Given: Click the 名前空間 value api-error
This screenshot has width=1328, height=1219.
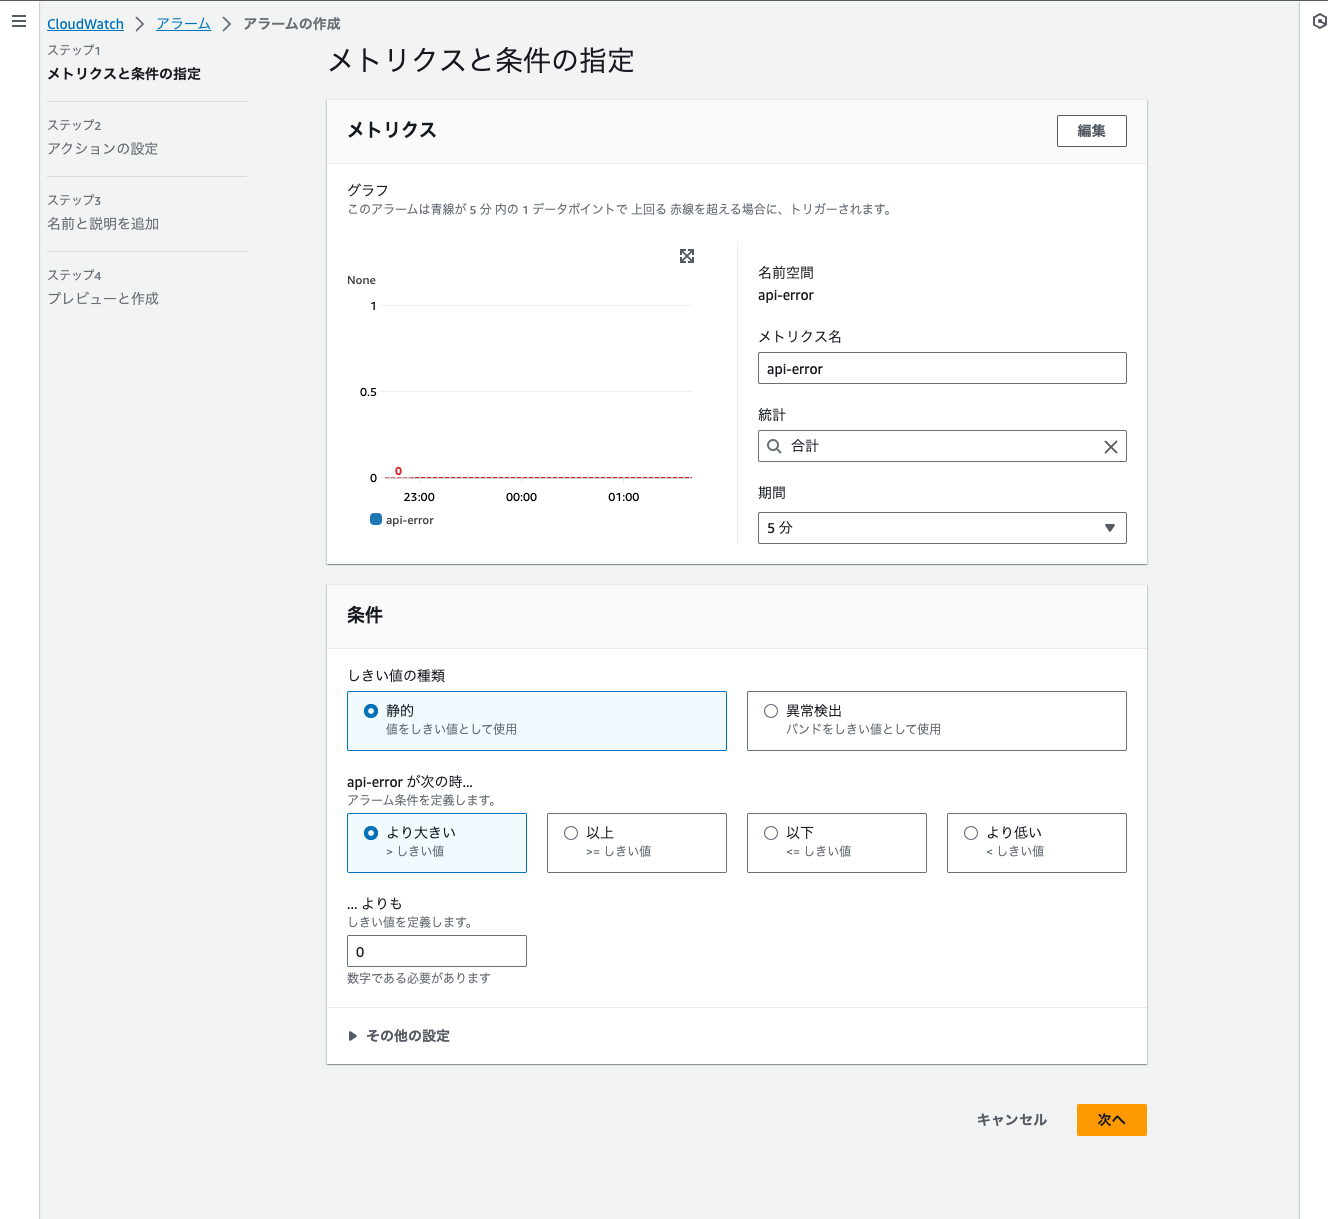Looking at the screenshot, I should pos(786,295).
